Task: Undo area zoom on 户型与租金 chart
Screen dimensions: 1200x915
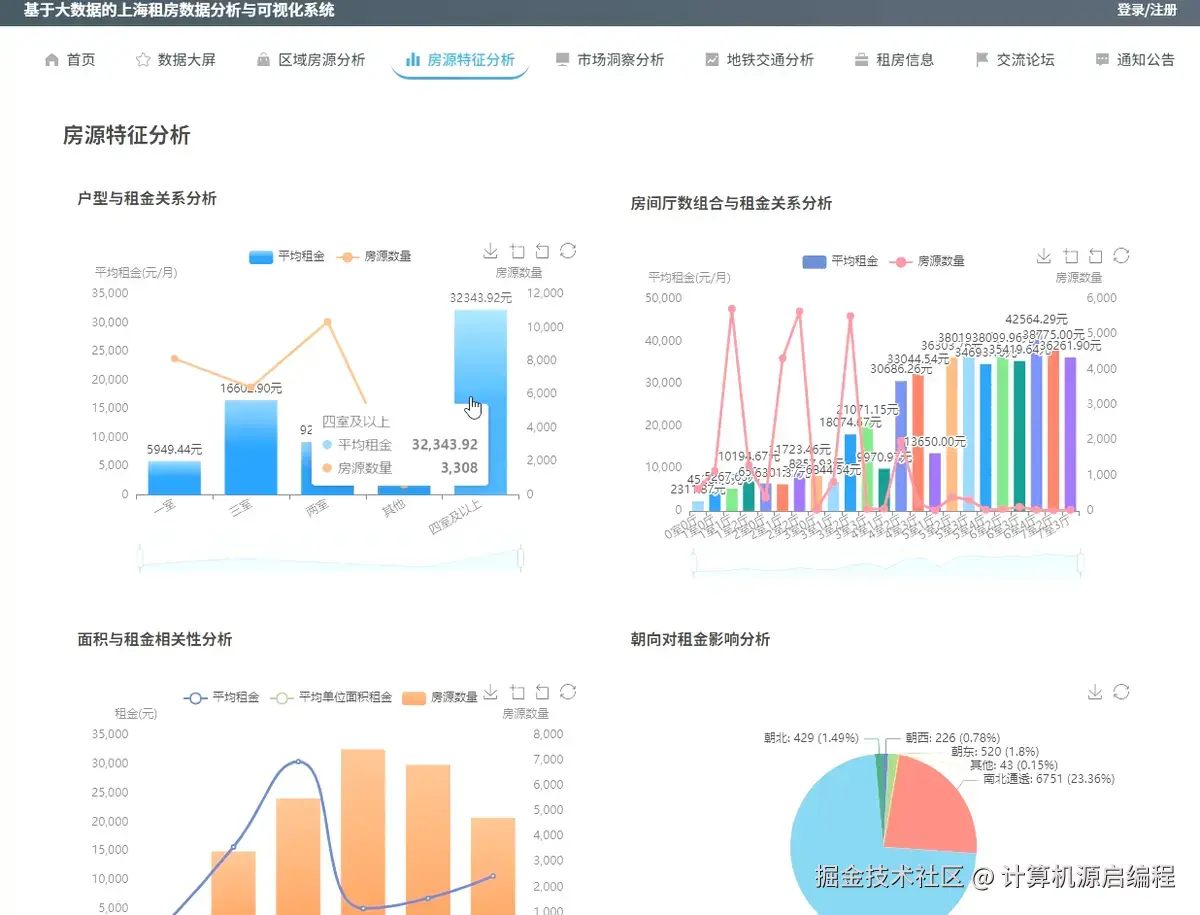Action: pos(542,251)
